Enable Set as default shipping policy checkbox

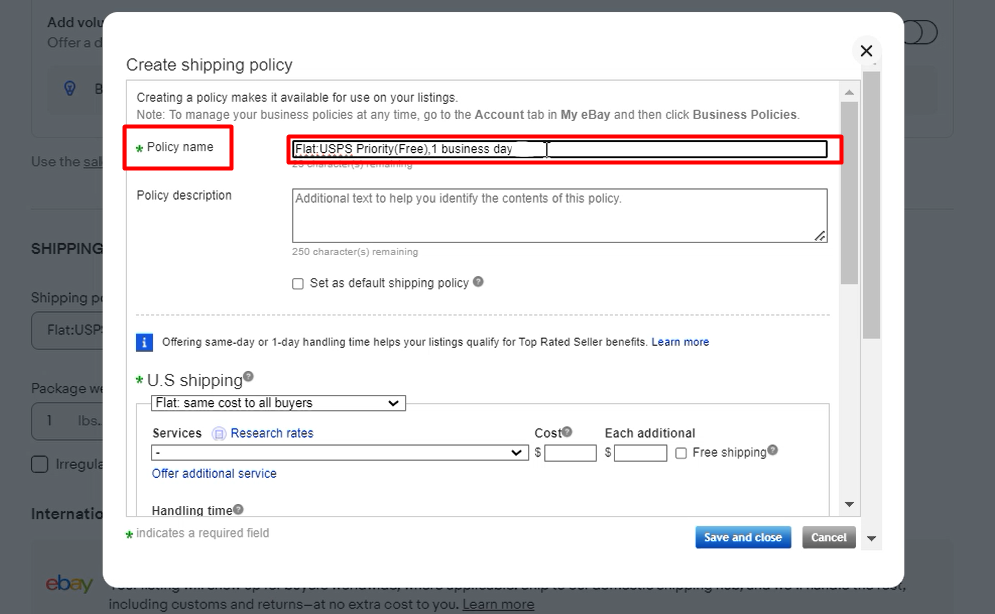298,284
